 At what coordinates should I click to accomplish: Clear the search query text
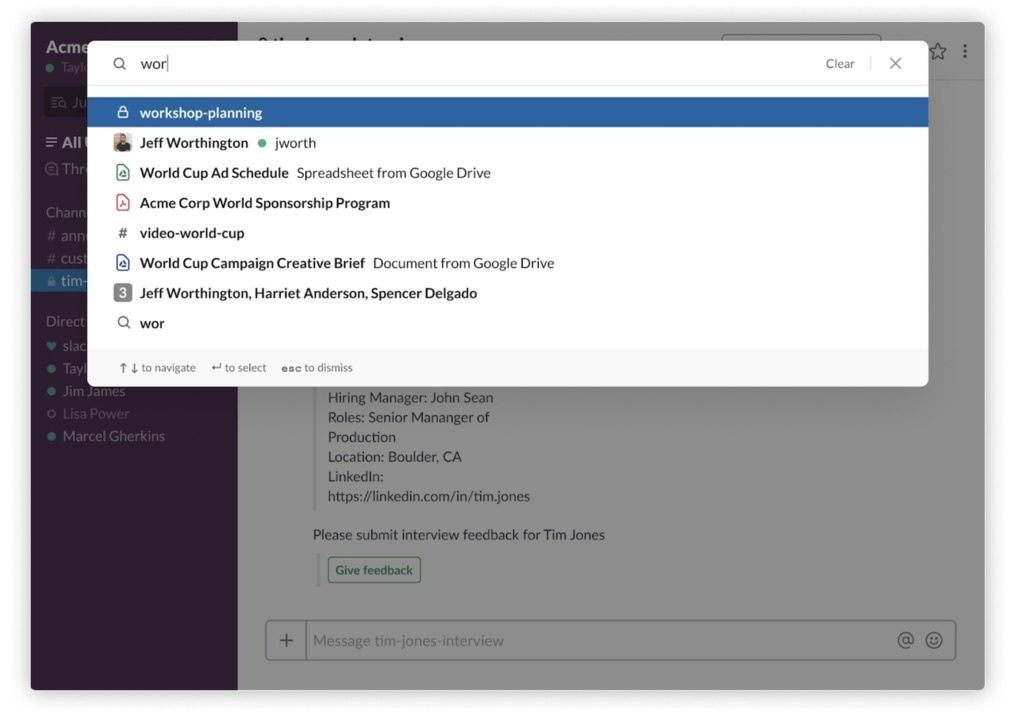(840, 63)
